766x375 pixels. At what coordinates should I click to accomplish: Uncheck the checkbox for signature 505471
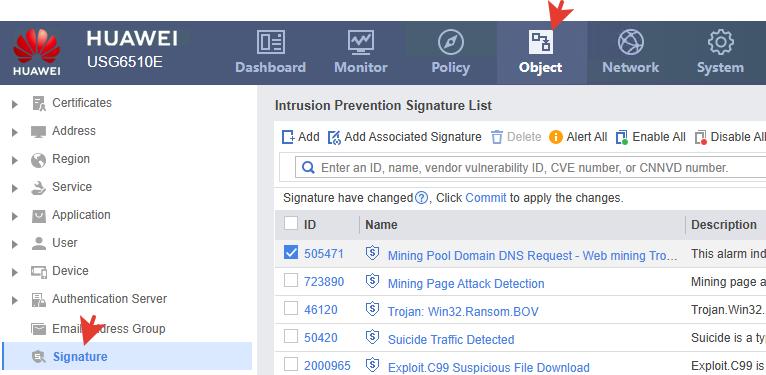(291, 252)
